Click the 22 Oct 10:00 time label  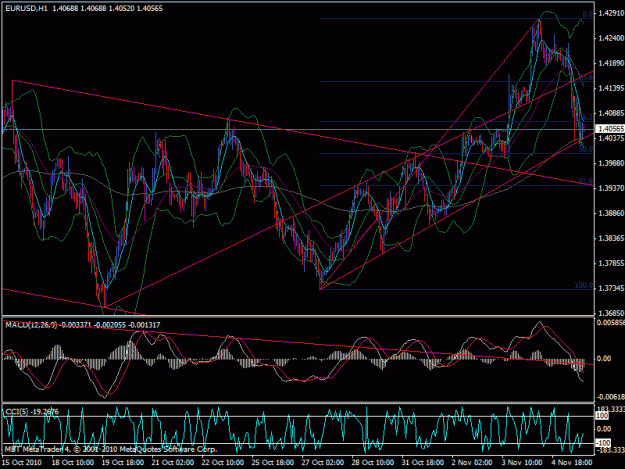[x=223, y=462]
